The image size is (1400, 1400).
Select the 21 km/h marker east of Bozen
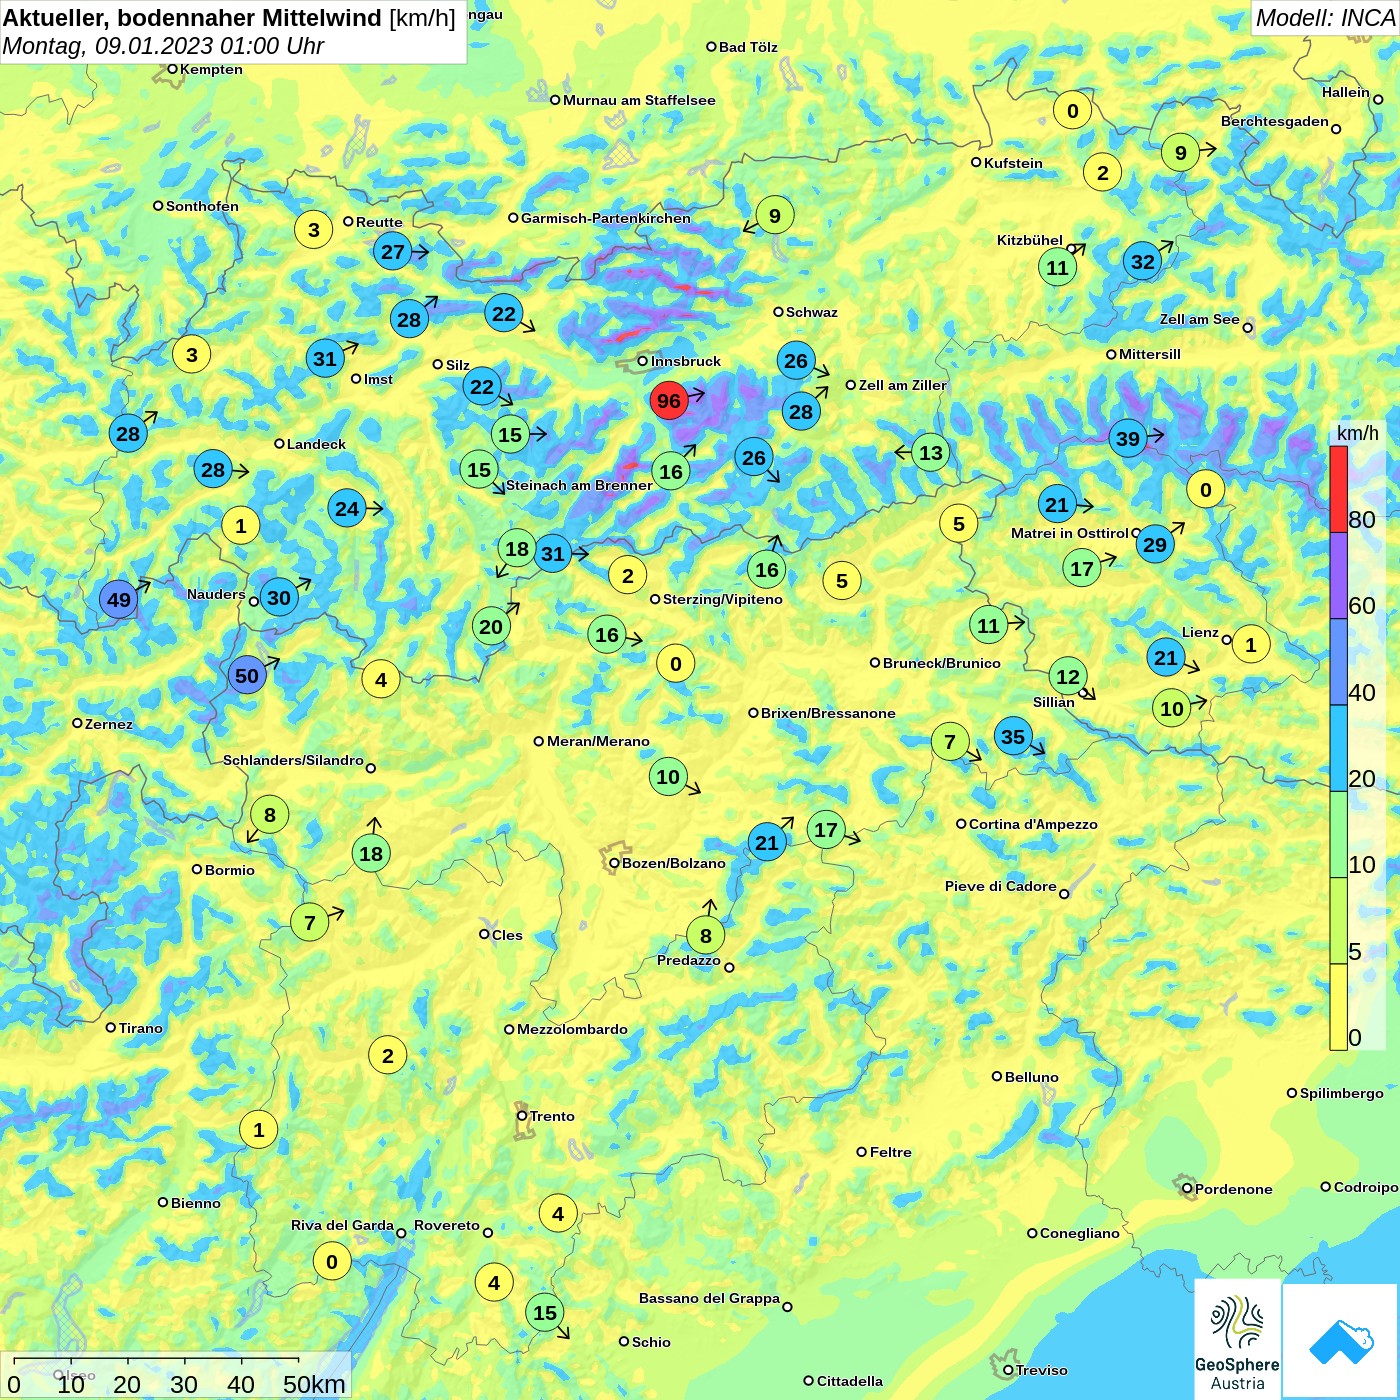767,843
